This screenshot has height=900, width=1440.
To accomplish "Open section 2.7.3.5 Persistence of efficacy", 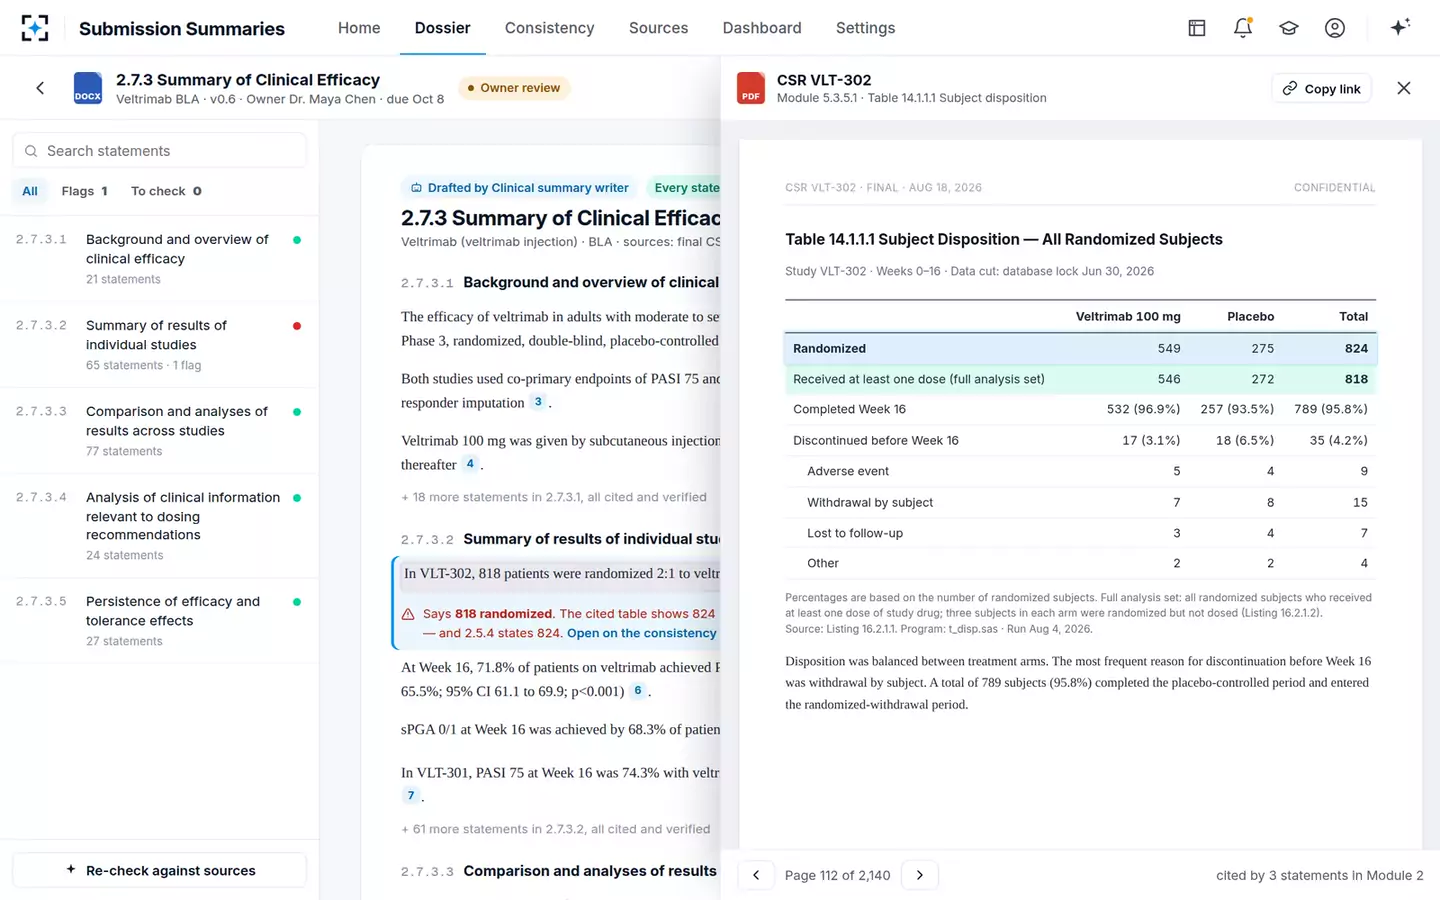I will [x=159, y=621].
